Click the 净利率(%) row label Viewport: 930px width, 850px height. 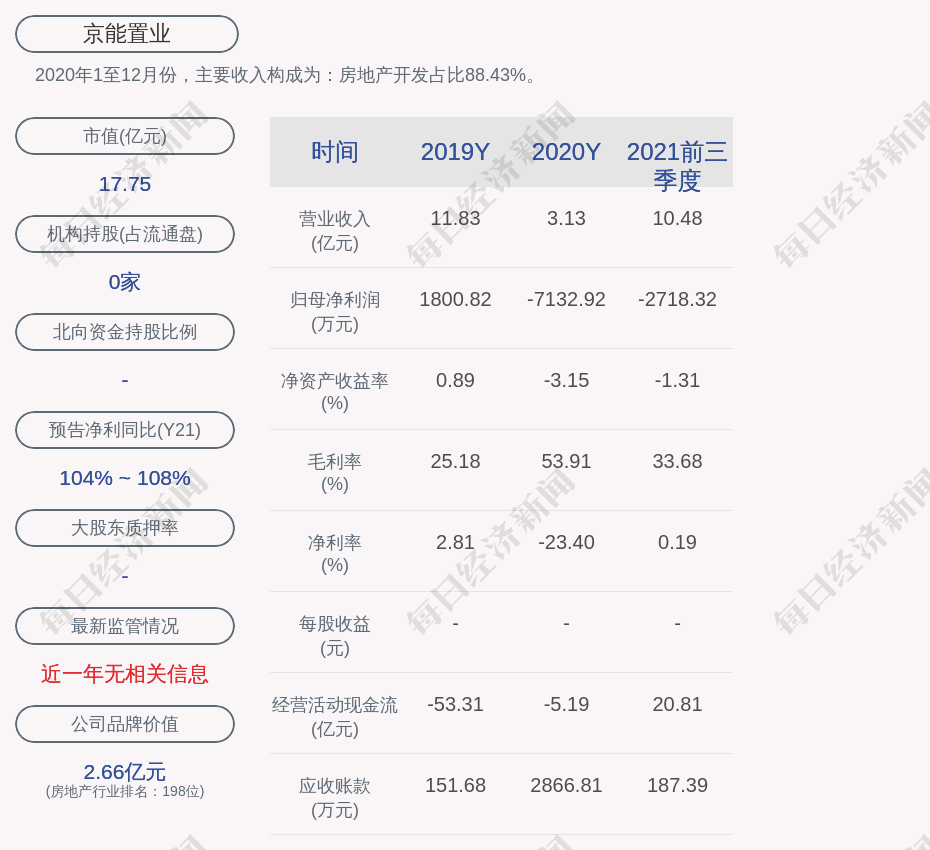[x=335, y=554]
